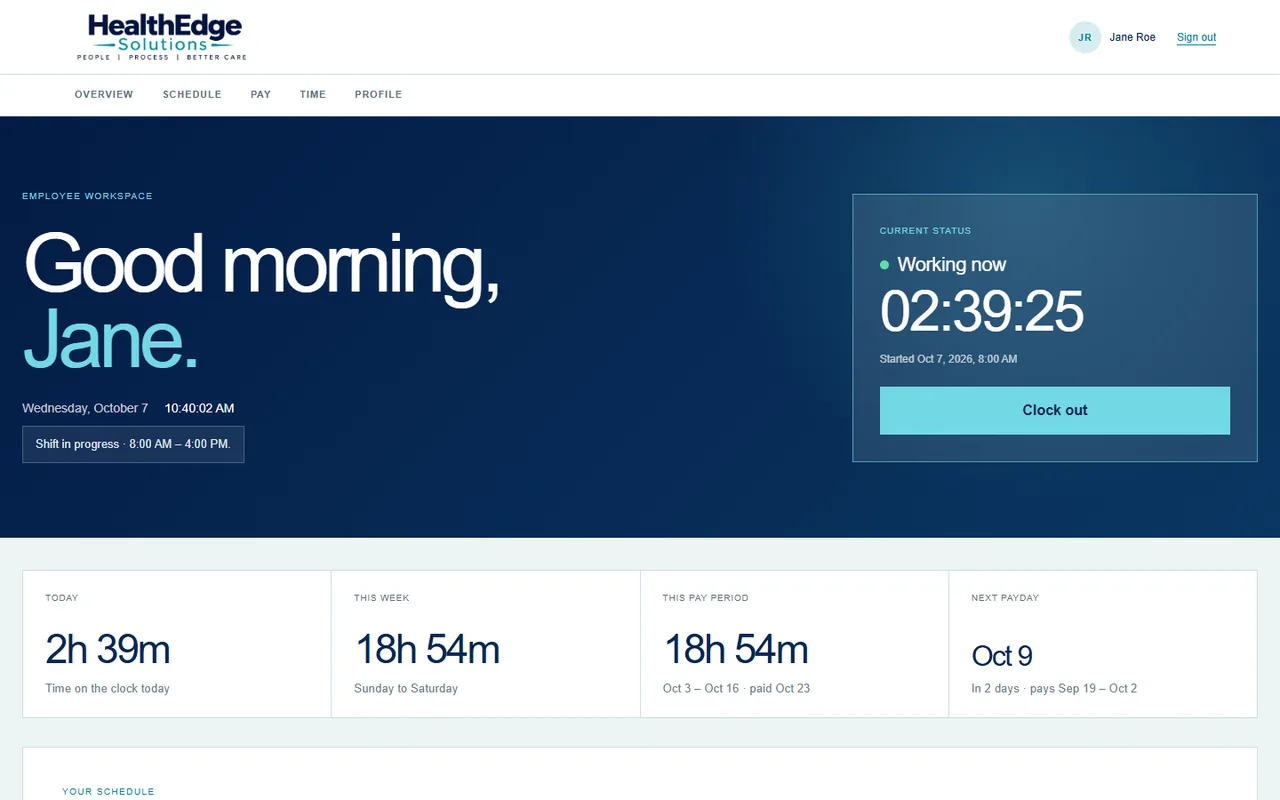Click the "Oct 3 – Oct 16 · paid Oct 23" text

(736, 688)
